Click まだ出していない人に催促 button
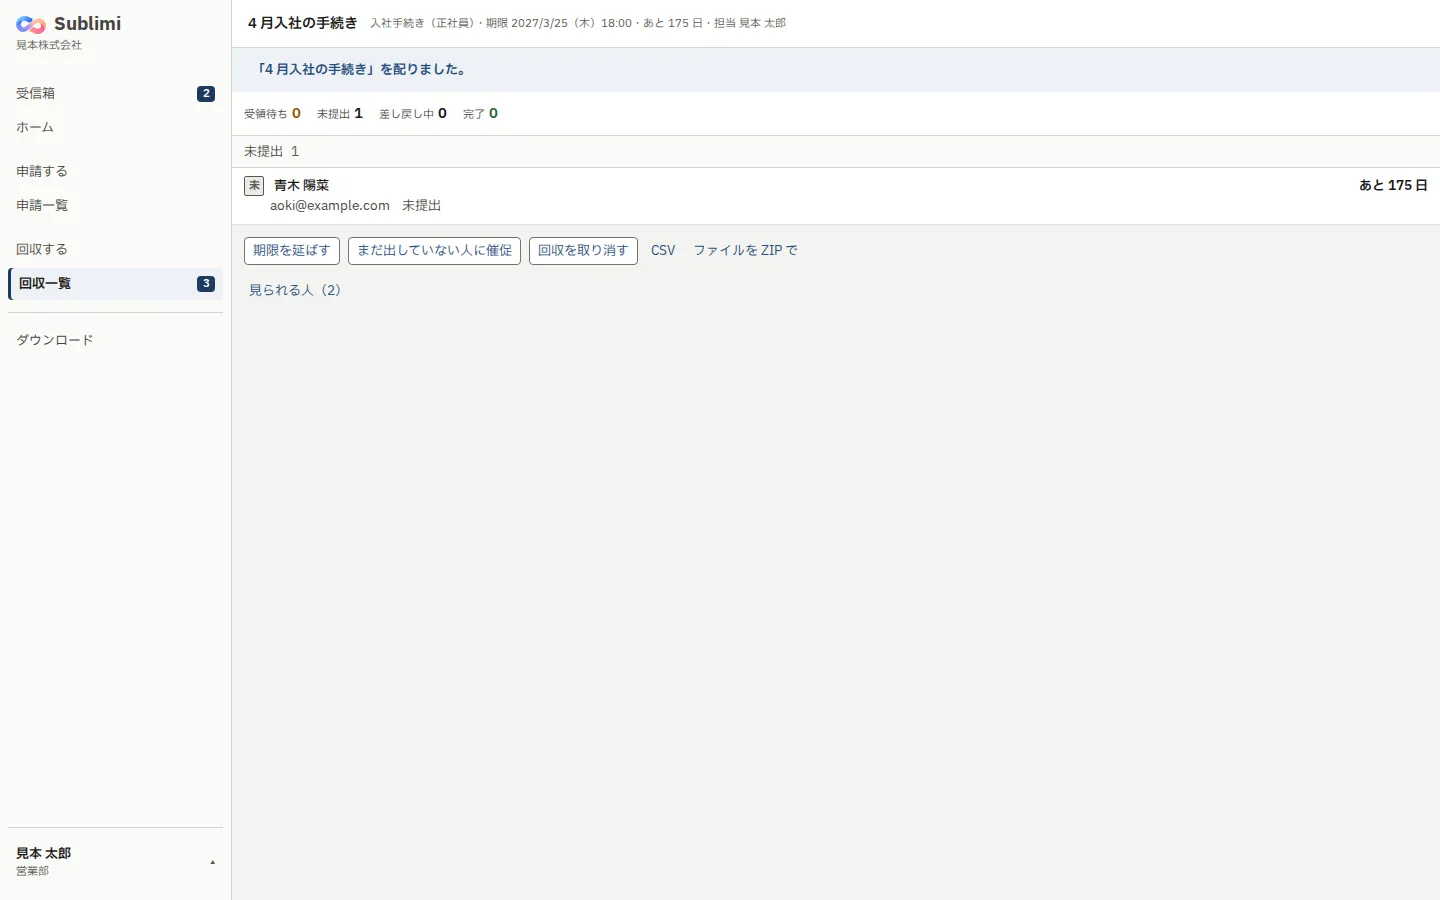Screen dimensions: 1440x900 pyautogui.click(x=434, y=251)
